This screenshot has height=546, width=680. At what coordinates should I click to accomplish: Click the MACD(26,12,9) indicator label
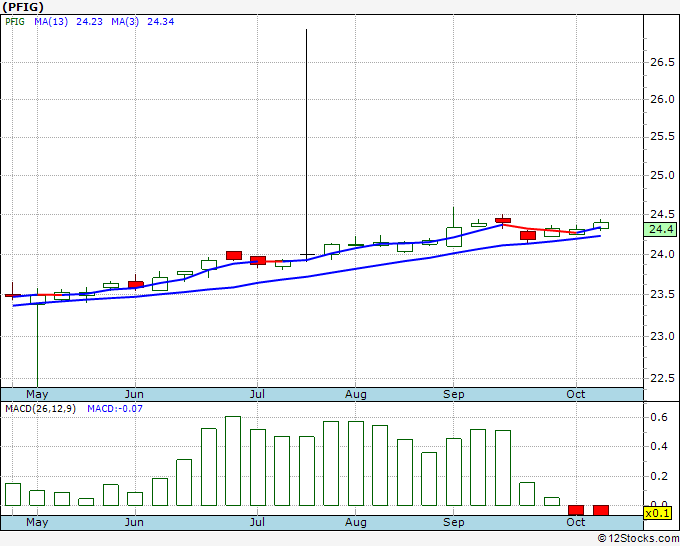point(41,409)
